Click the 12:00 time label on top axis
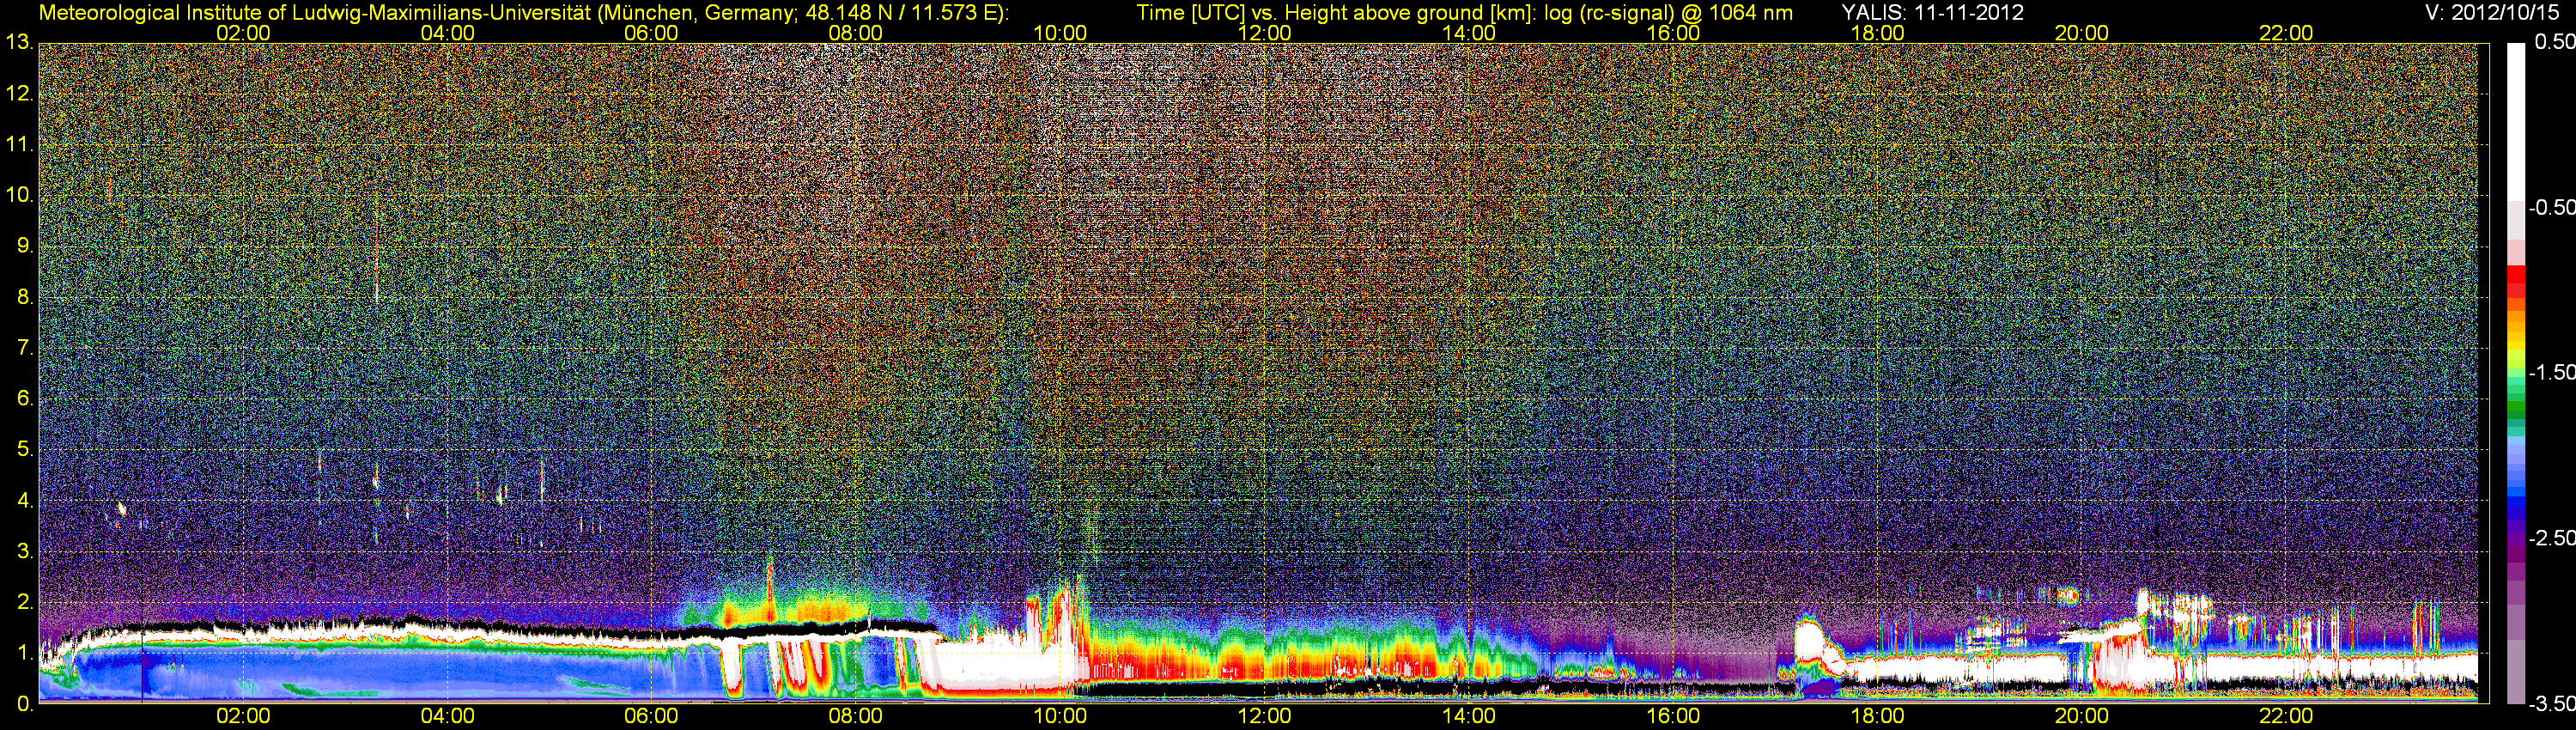2576x730 pixels. pyautogui.click(x=1264, y=33)
